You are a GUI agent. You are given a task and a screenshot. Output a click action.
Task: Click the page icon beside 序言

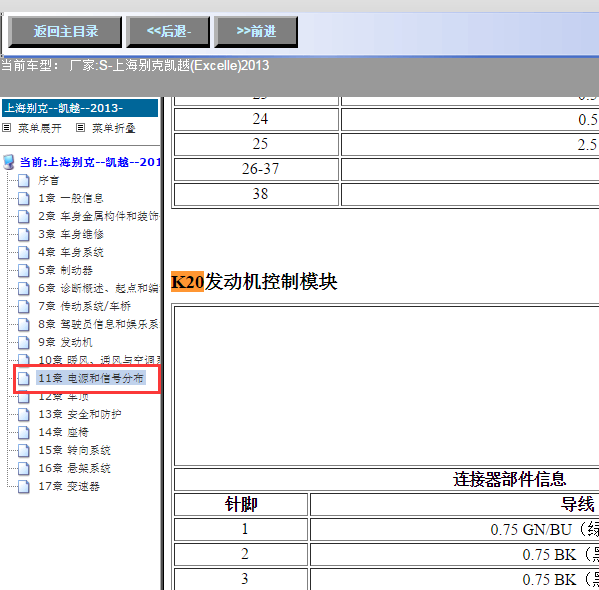pos(24,180)
